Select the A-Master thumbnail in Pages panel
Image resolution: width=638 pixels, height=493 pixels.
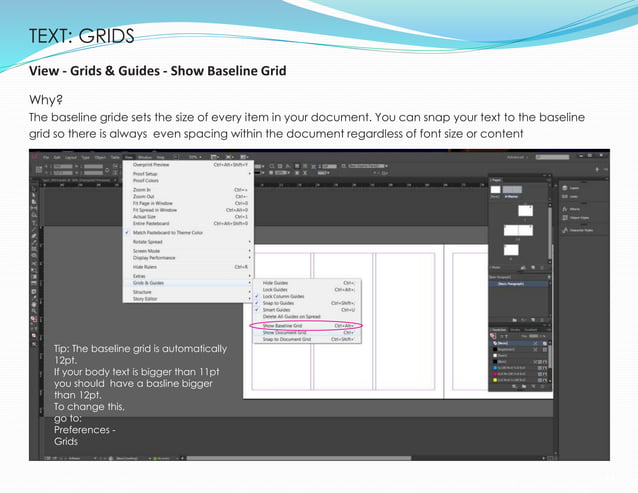click(x=512, y=190)
